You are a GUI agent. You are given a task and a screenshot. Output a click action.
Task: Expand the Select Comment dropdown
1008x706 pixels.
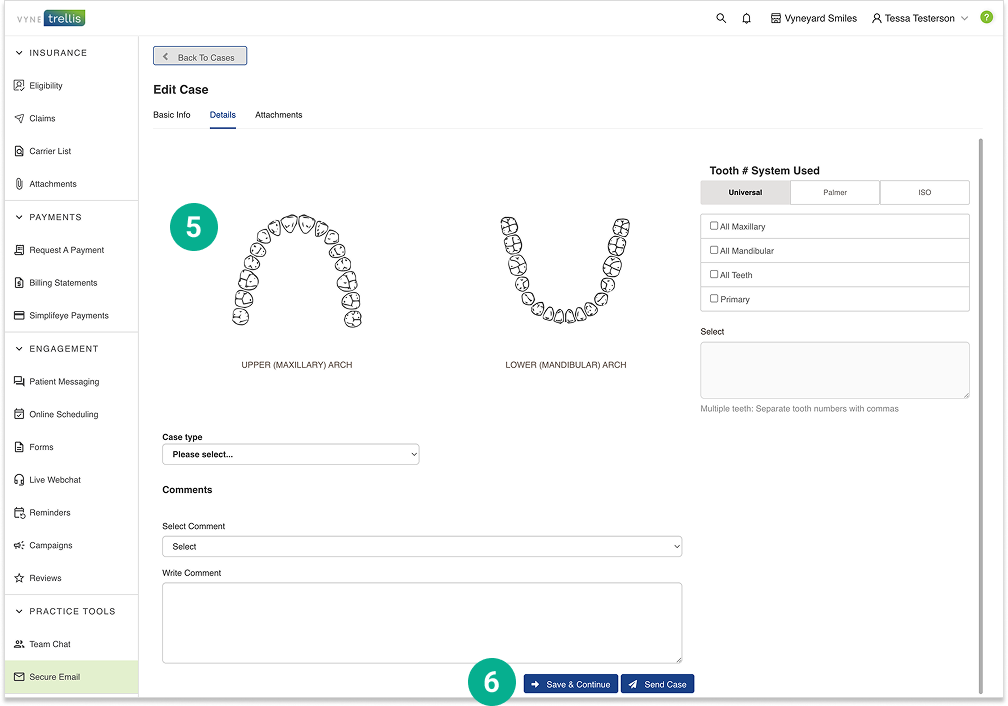421,547
